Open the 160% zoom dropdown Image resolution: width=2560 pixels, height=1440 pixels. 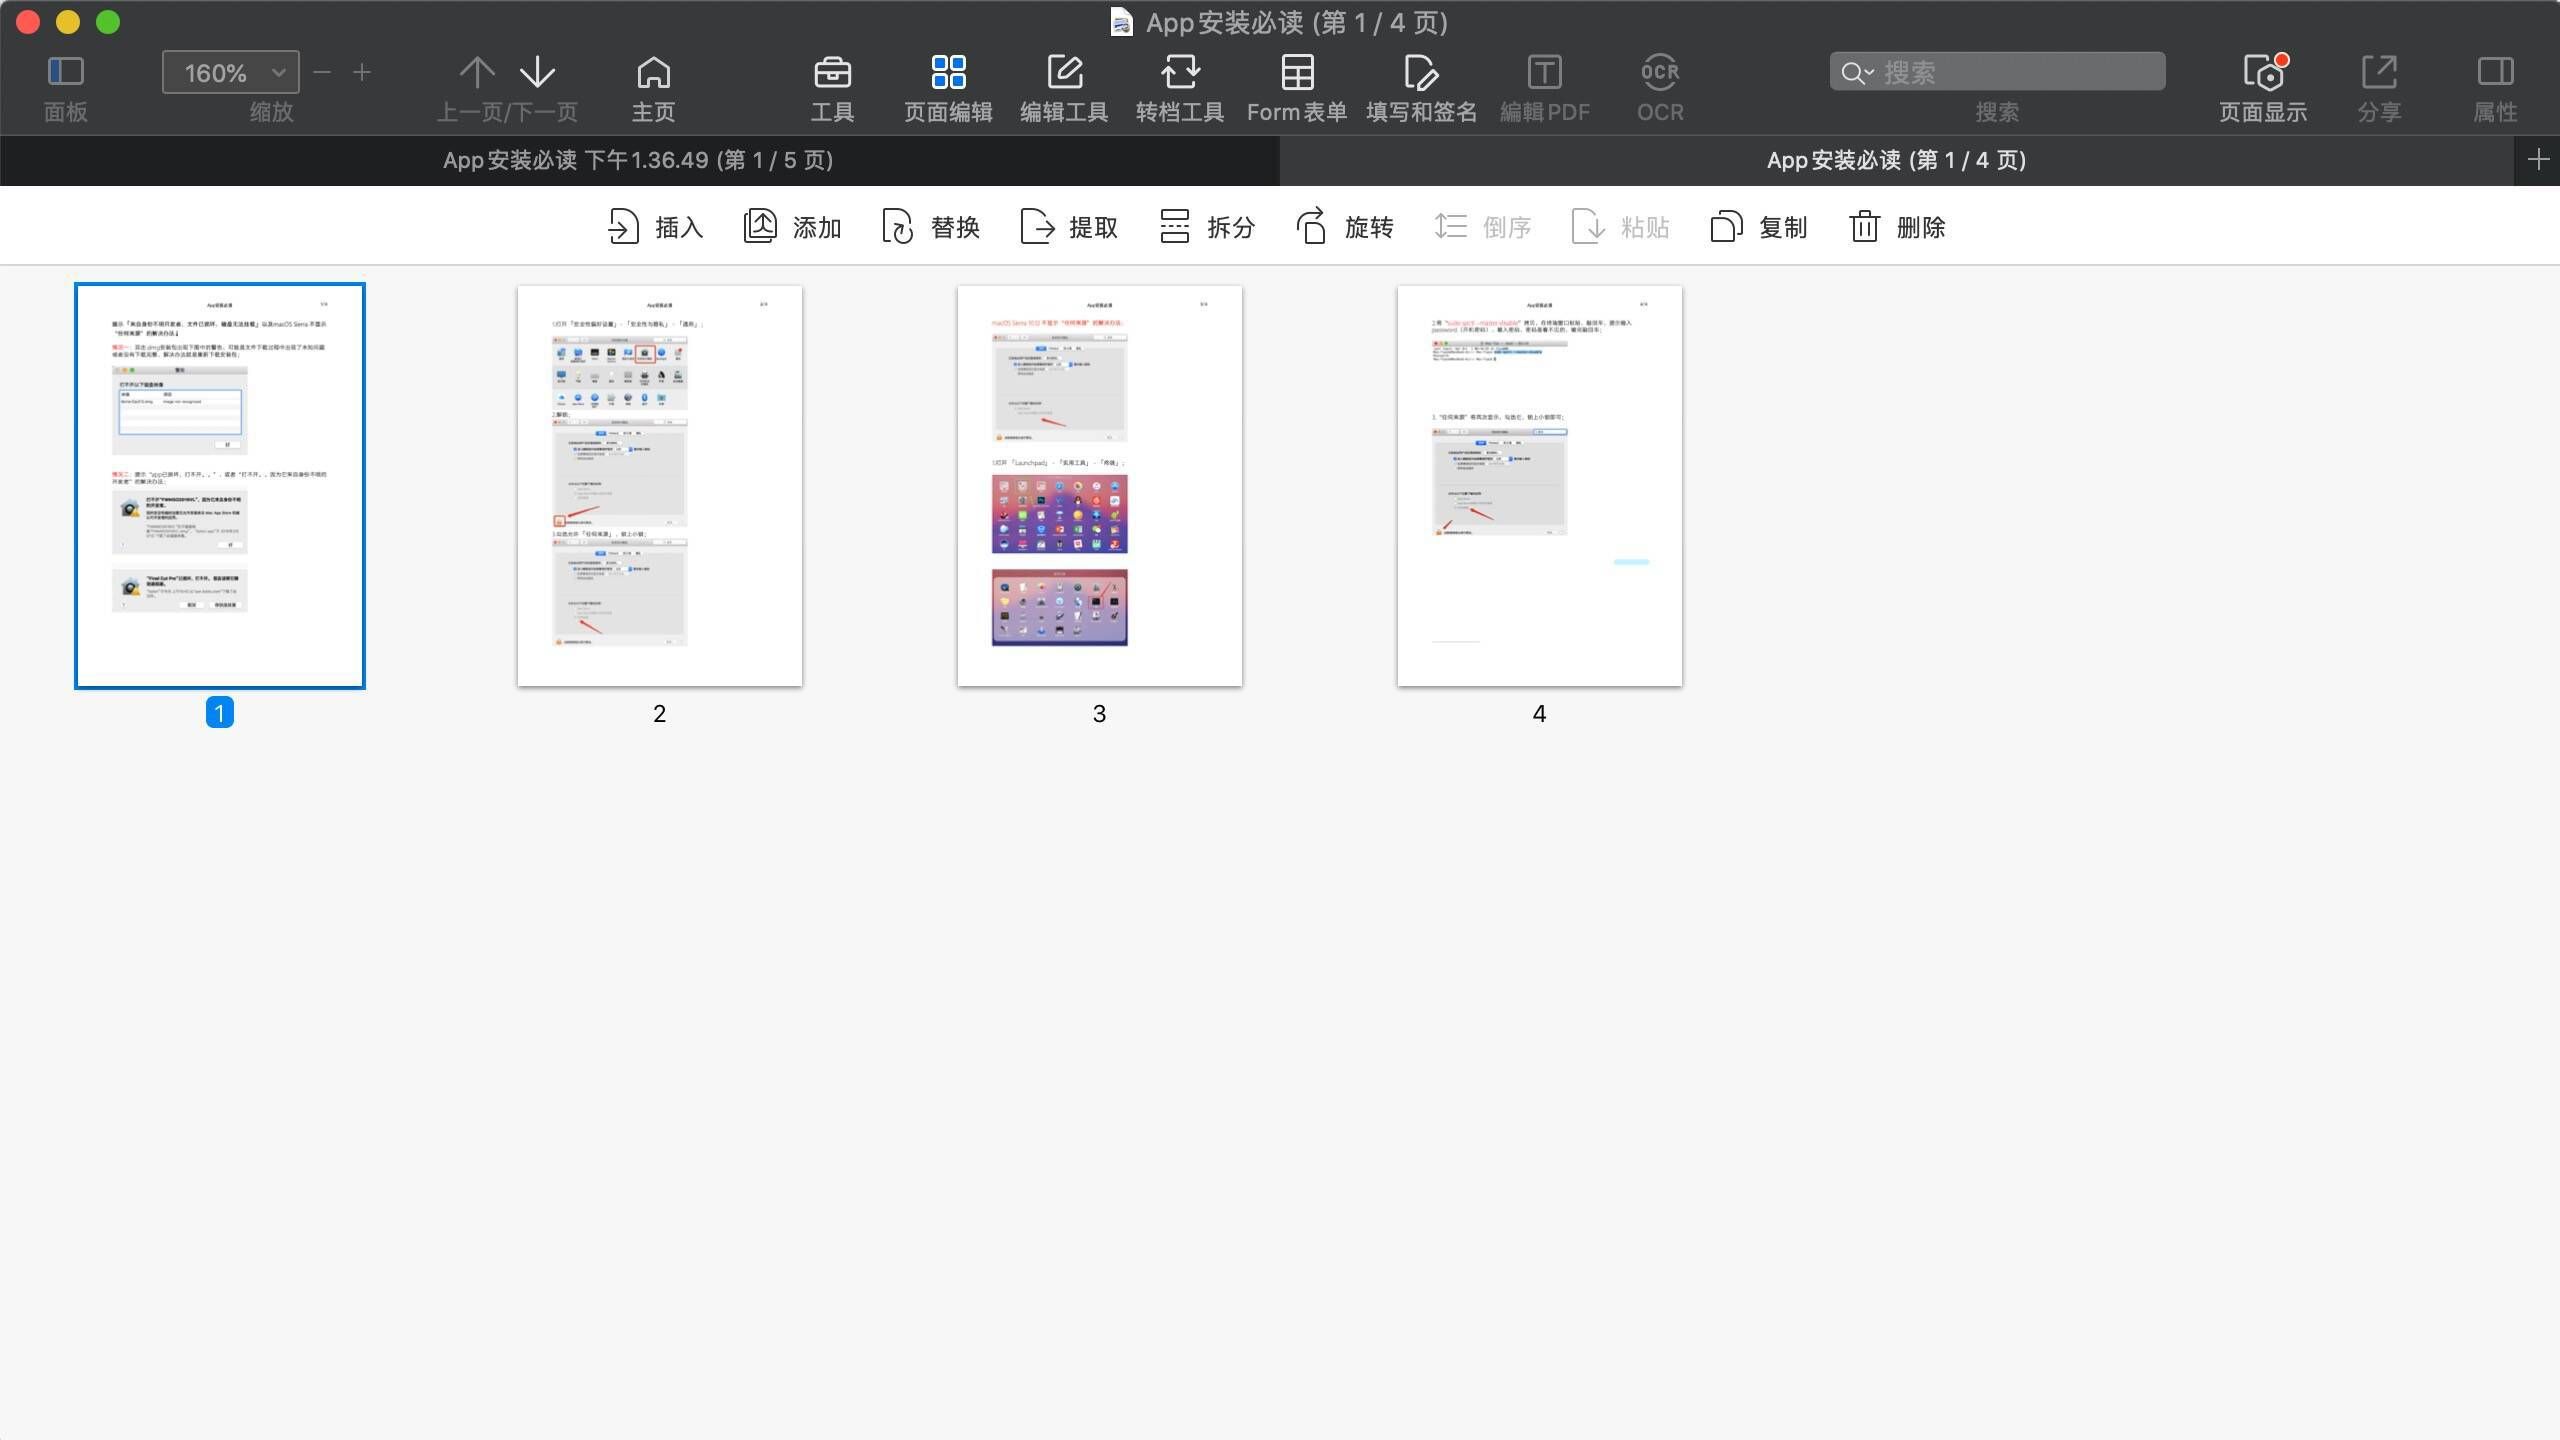tap(231, 72)
